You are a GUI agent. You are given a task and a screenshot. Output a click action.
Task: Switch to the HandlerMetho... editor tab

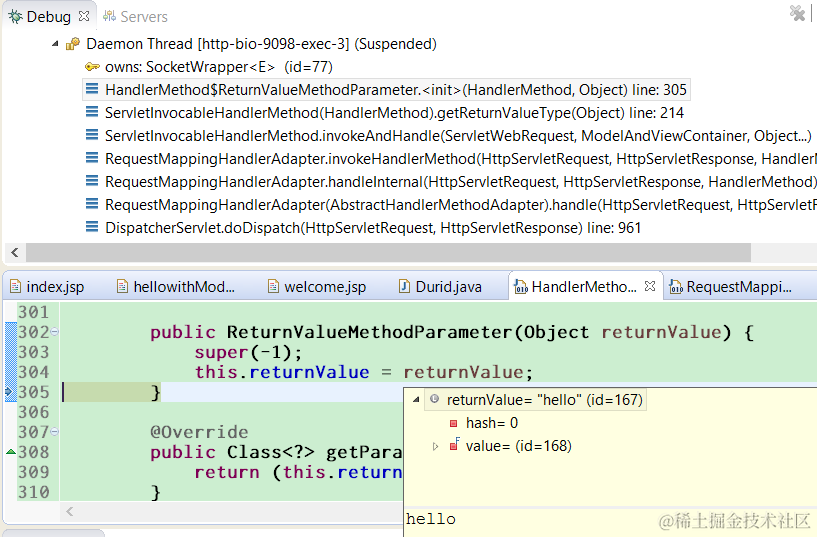tap(584, 286)
